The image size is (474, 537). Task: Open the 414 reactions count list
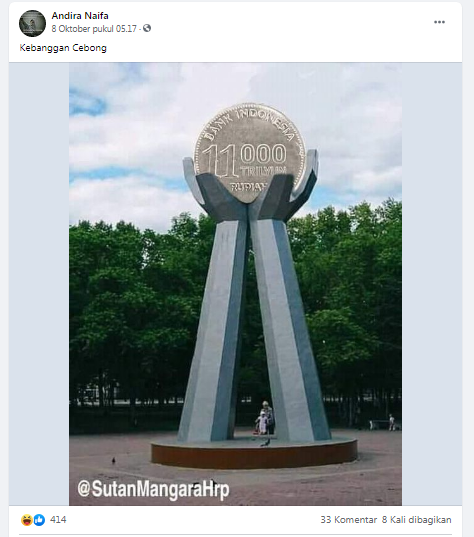coord(58,520)
